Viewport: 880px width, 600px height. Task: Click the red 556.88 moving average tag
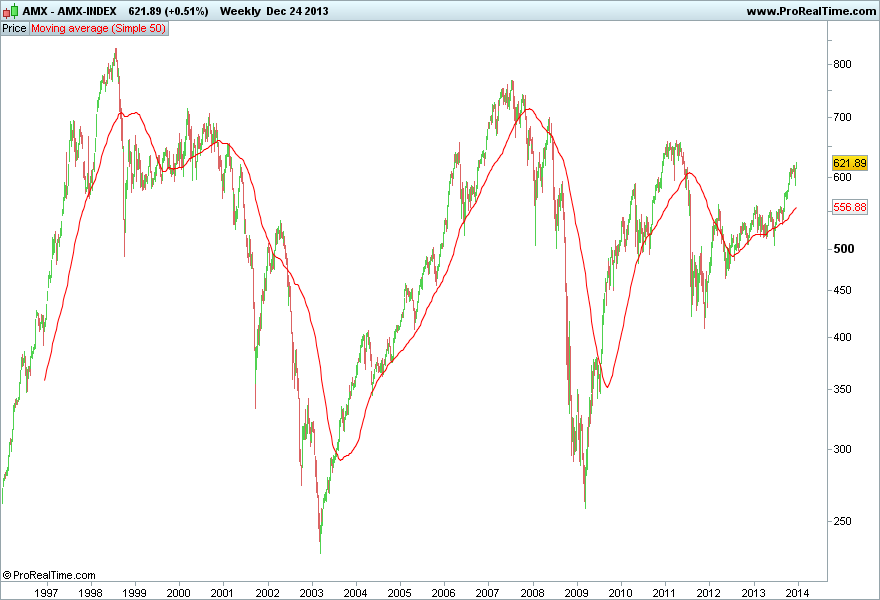click(x=850, y=207)
